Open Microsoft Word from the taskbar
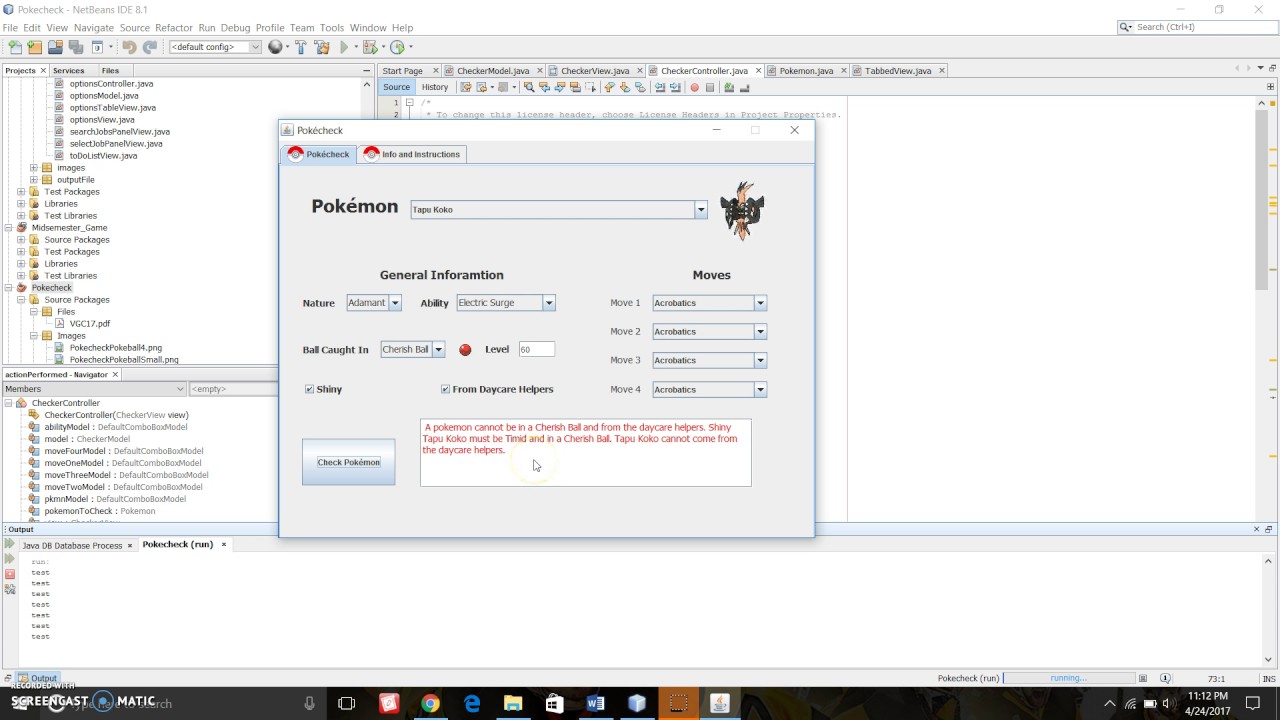 596,703
